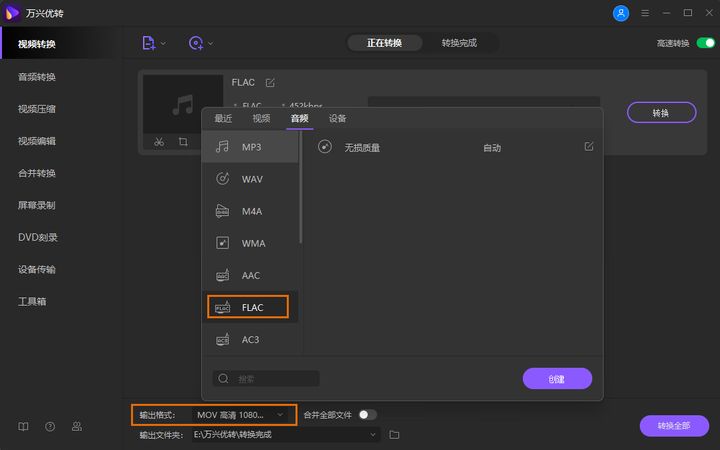
Task: Click the 转换全部 button
Action: click(674, 426)
